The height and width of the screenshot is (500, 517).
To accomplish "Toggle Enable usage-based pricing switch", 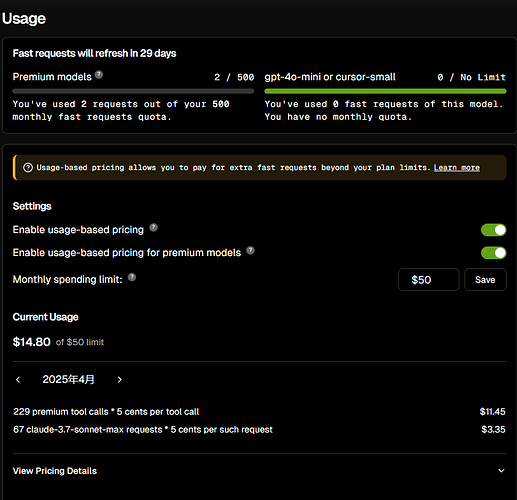I will point(493,230).
